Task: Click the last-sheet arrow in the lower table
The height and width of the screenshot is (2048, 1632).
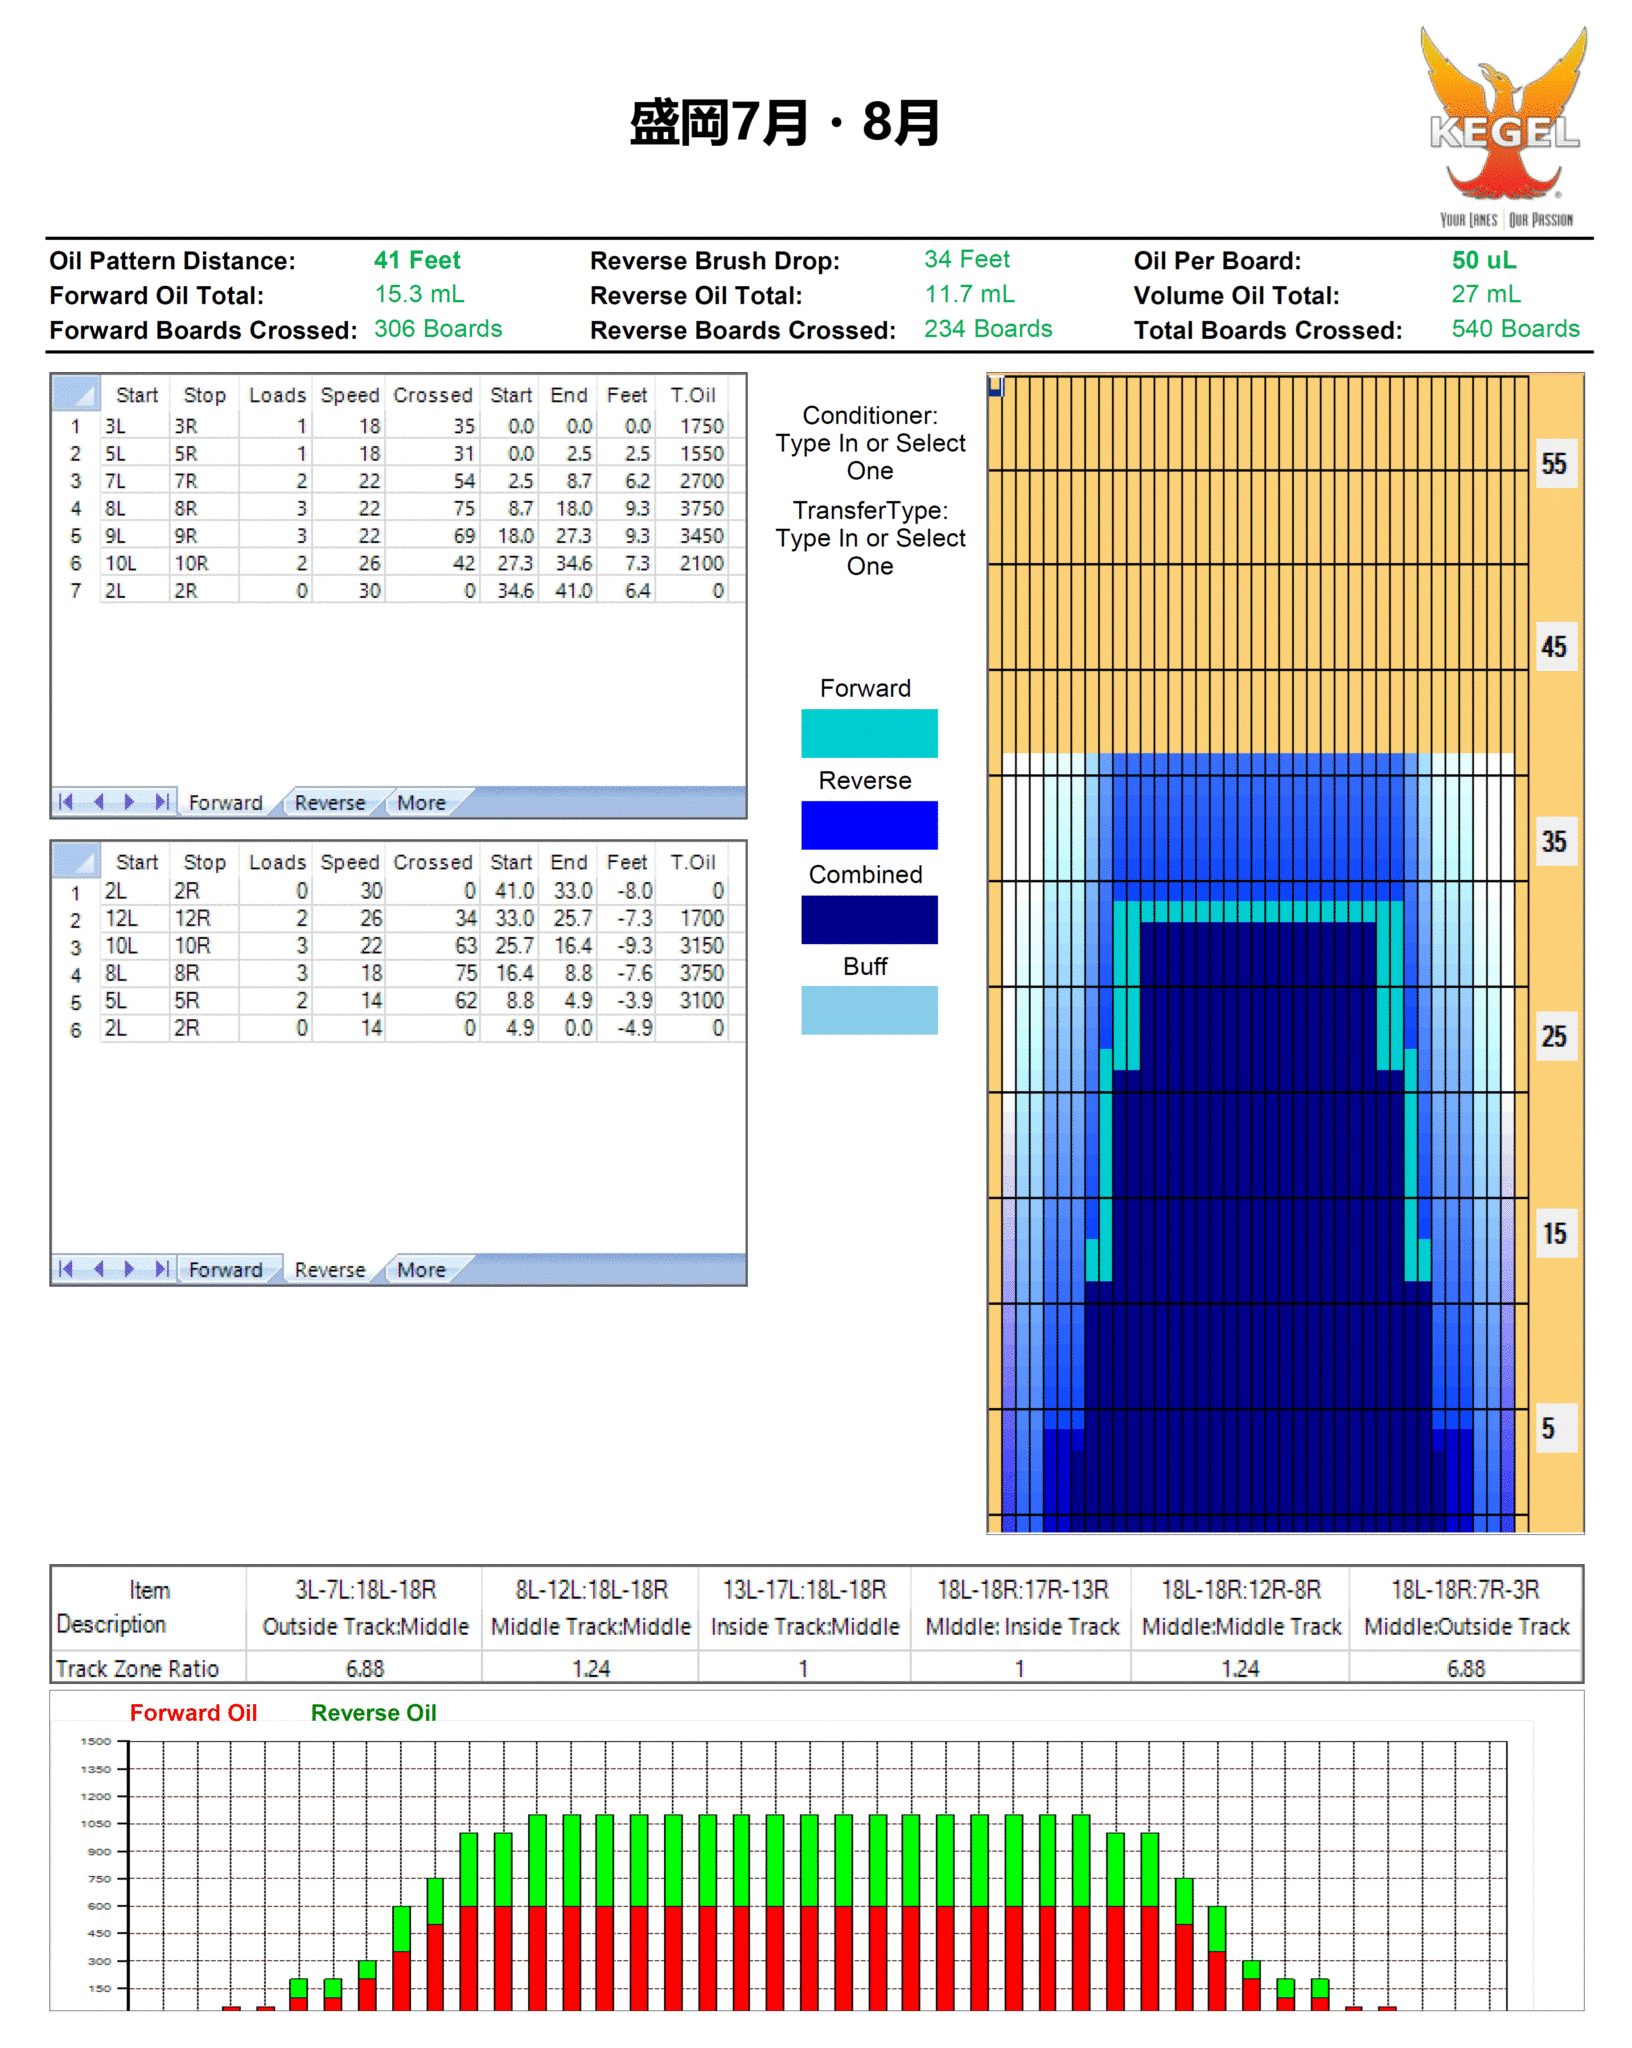Action: (161, 1268)
